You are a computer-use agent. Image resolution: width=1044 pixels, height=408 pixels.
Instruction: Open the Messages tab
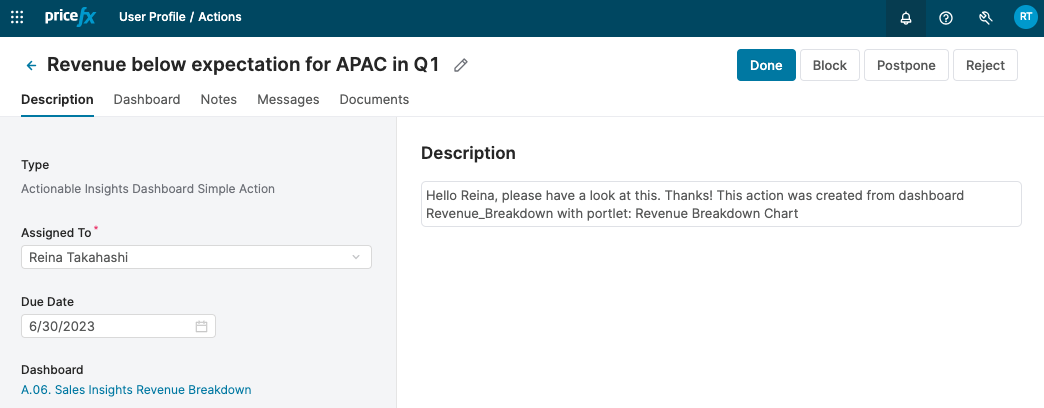(x=288, y=100)
